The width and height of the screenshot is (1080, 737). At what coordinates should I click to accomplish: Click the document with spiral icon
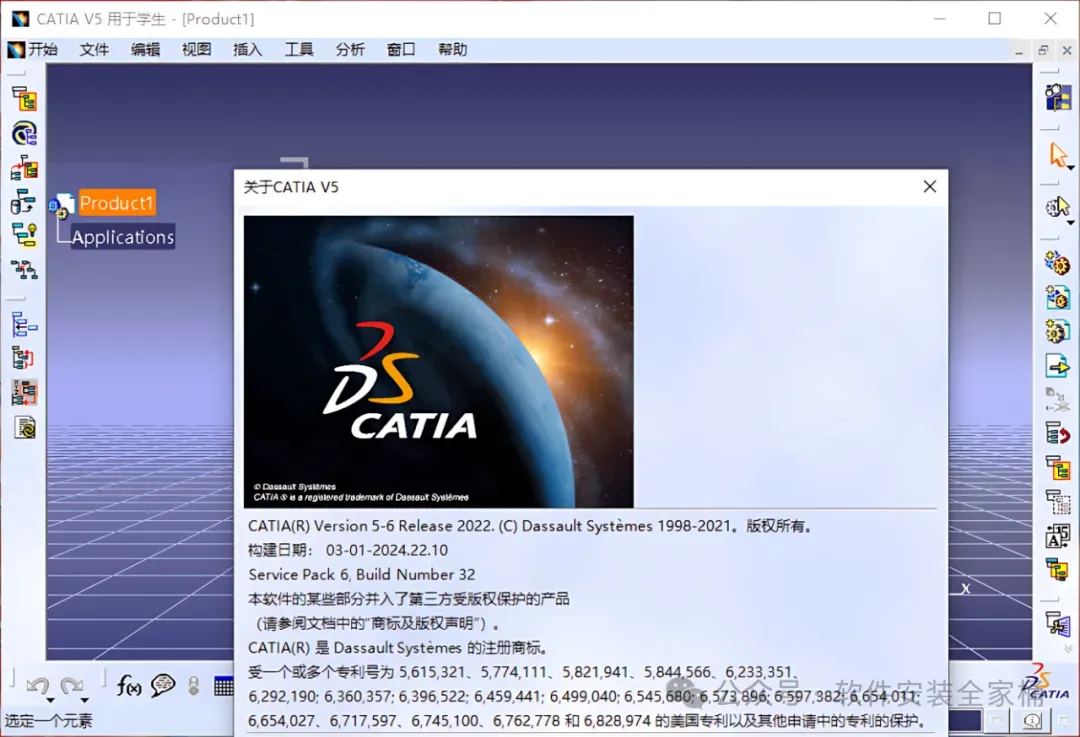click(24, 428)
